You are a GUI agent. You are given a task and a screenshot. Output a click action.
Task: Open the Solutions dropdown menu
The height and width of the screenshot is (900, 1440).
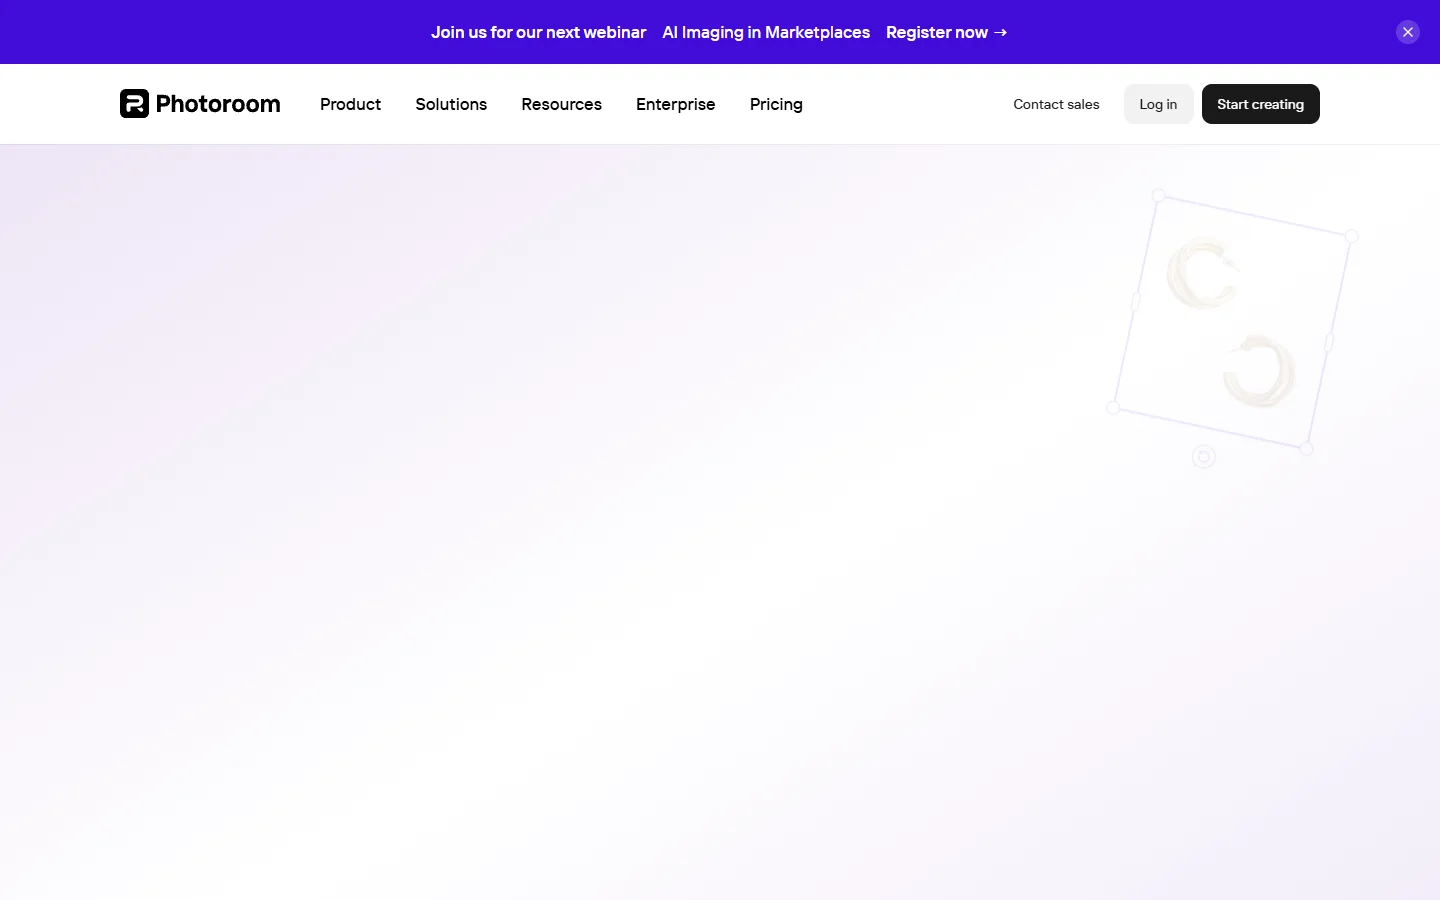point(451,104)
